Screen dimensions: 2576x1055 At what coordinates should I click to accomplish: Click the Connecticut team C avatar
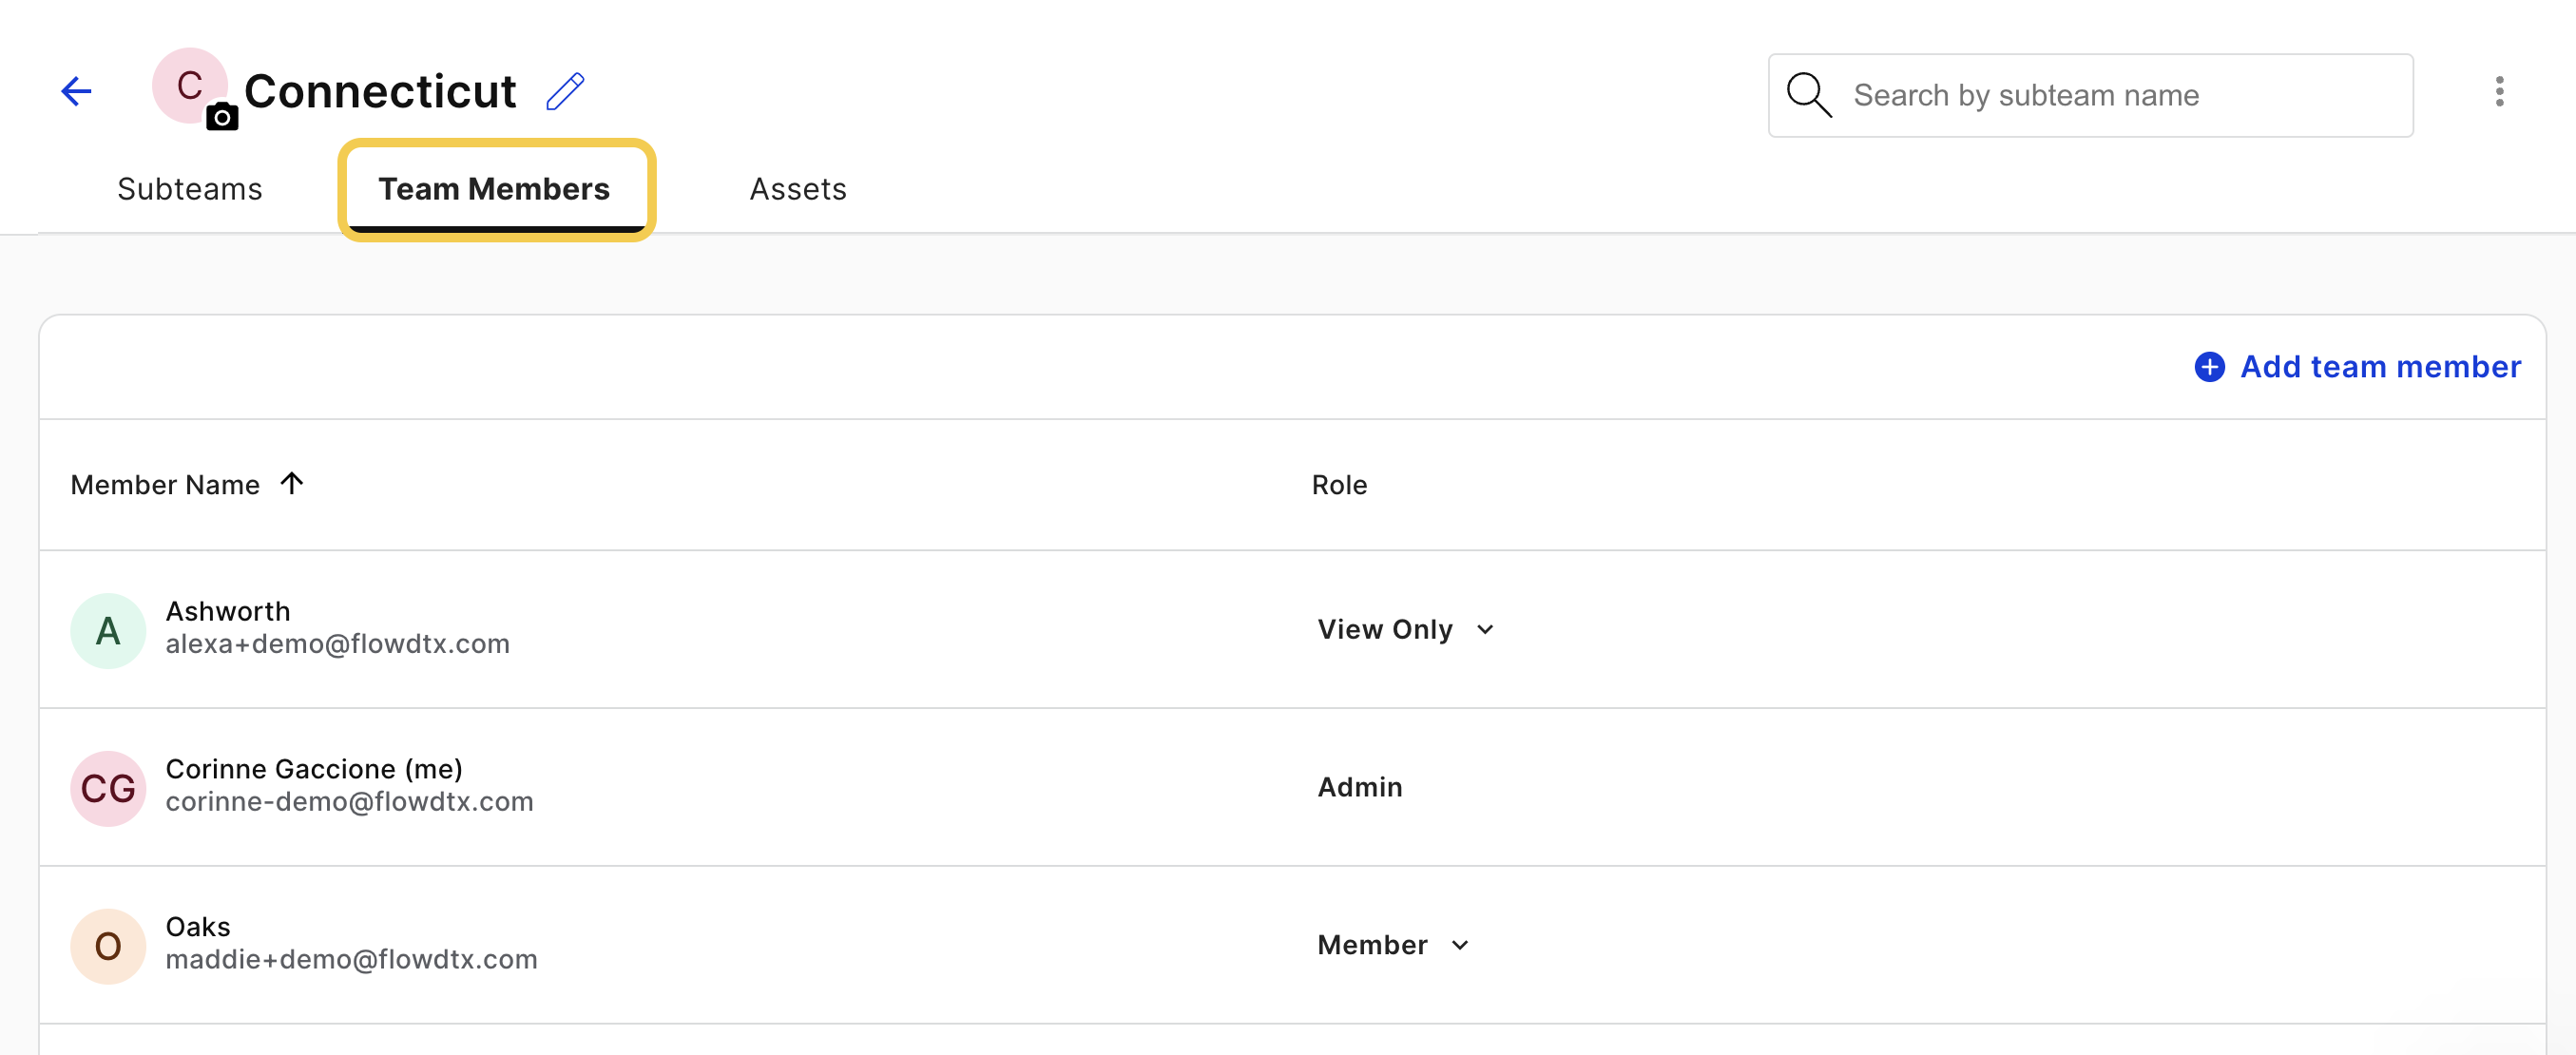point(189,86)
